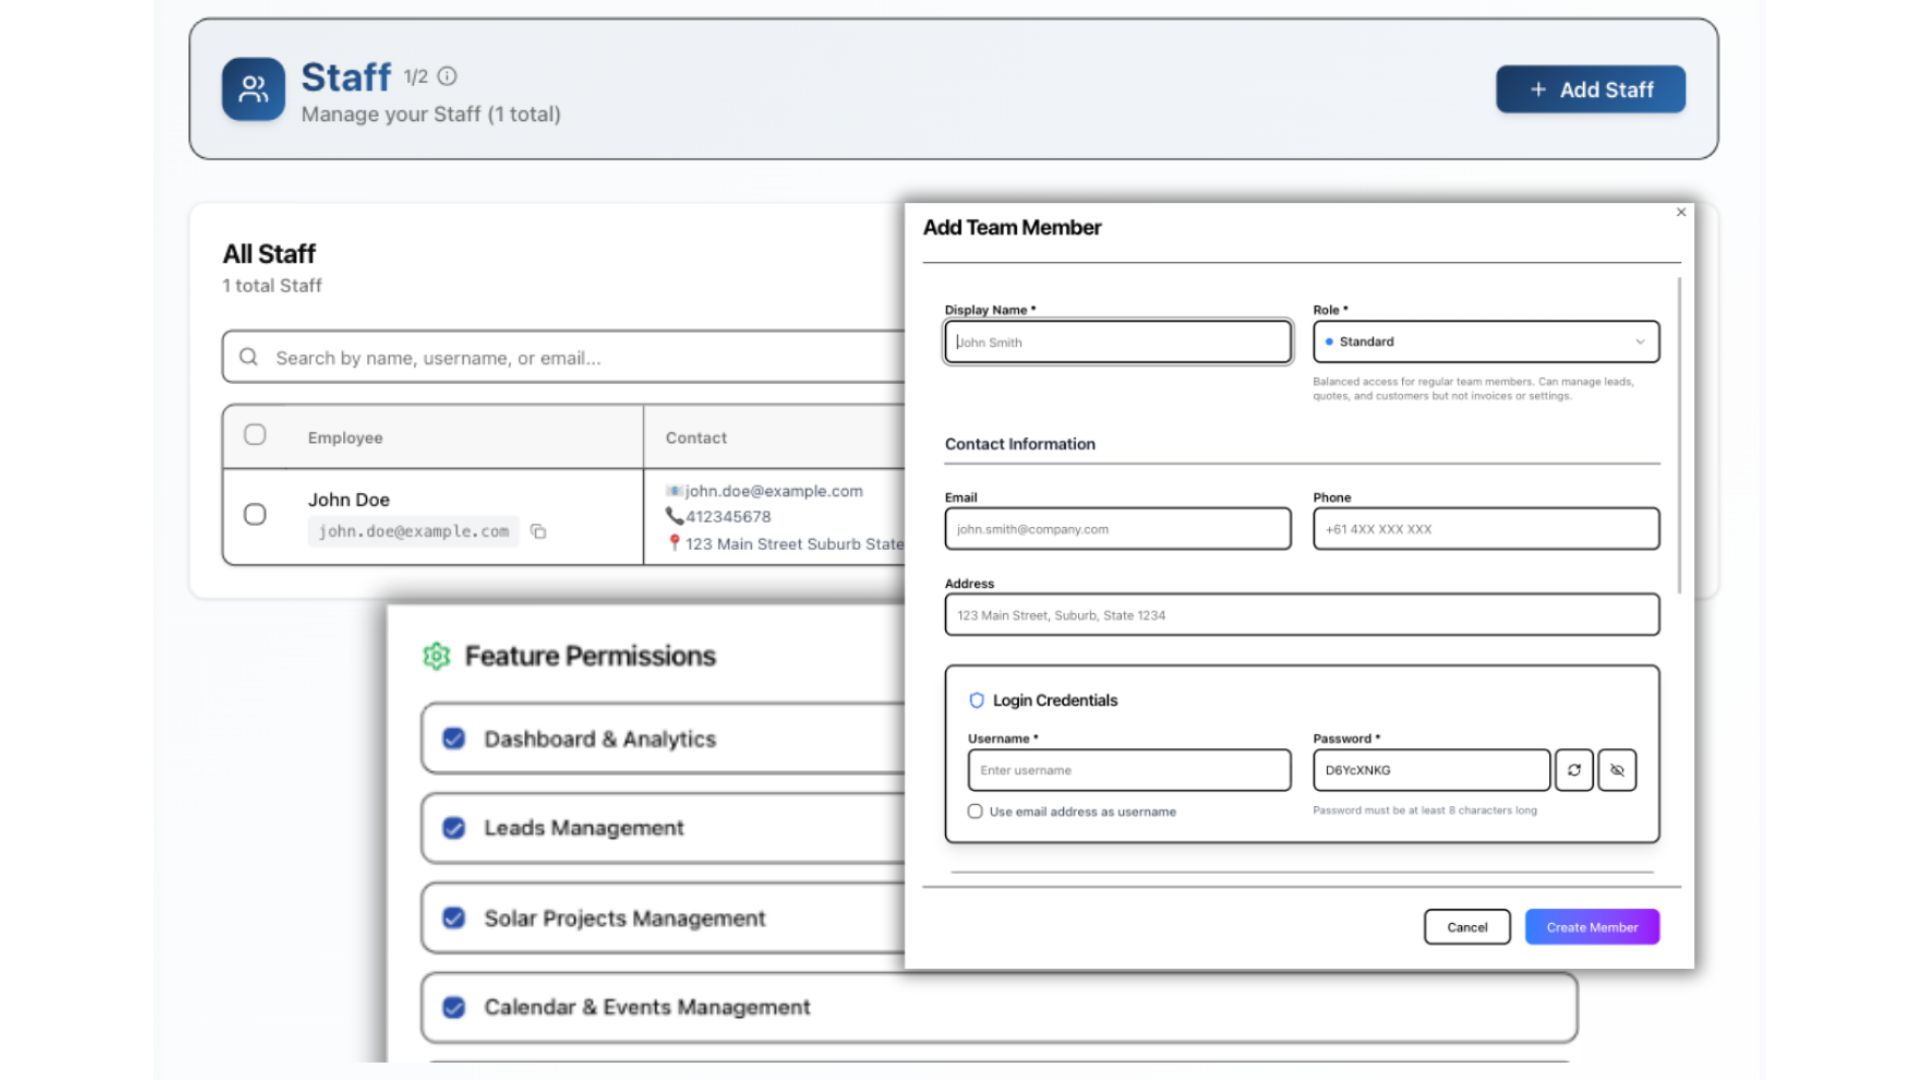Viewport: 1920px width, 1080px height.
Task: Click the Phone input field
Action: pos(1486,529)
